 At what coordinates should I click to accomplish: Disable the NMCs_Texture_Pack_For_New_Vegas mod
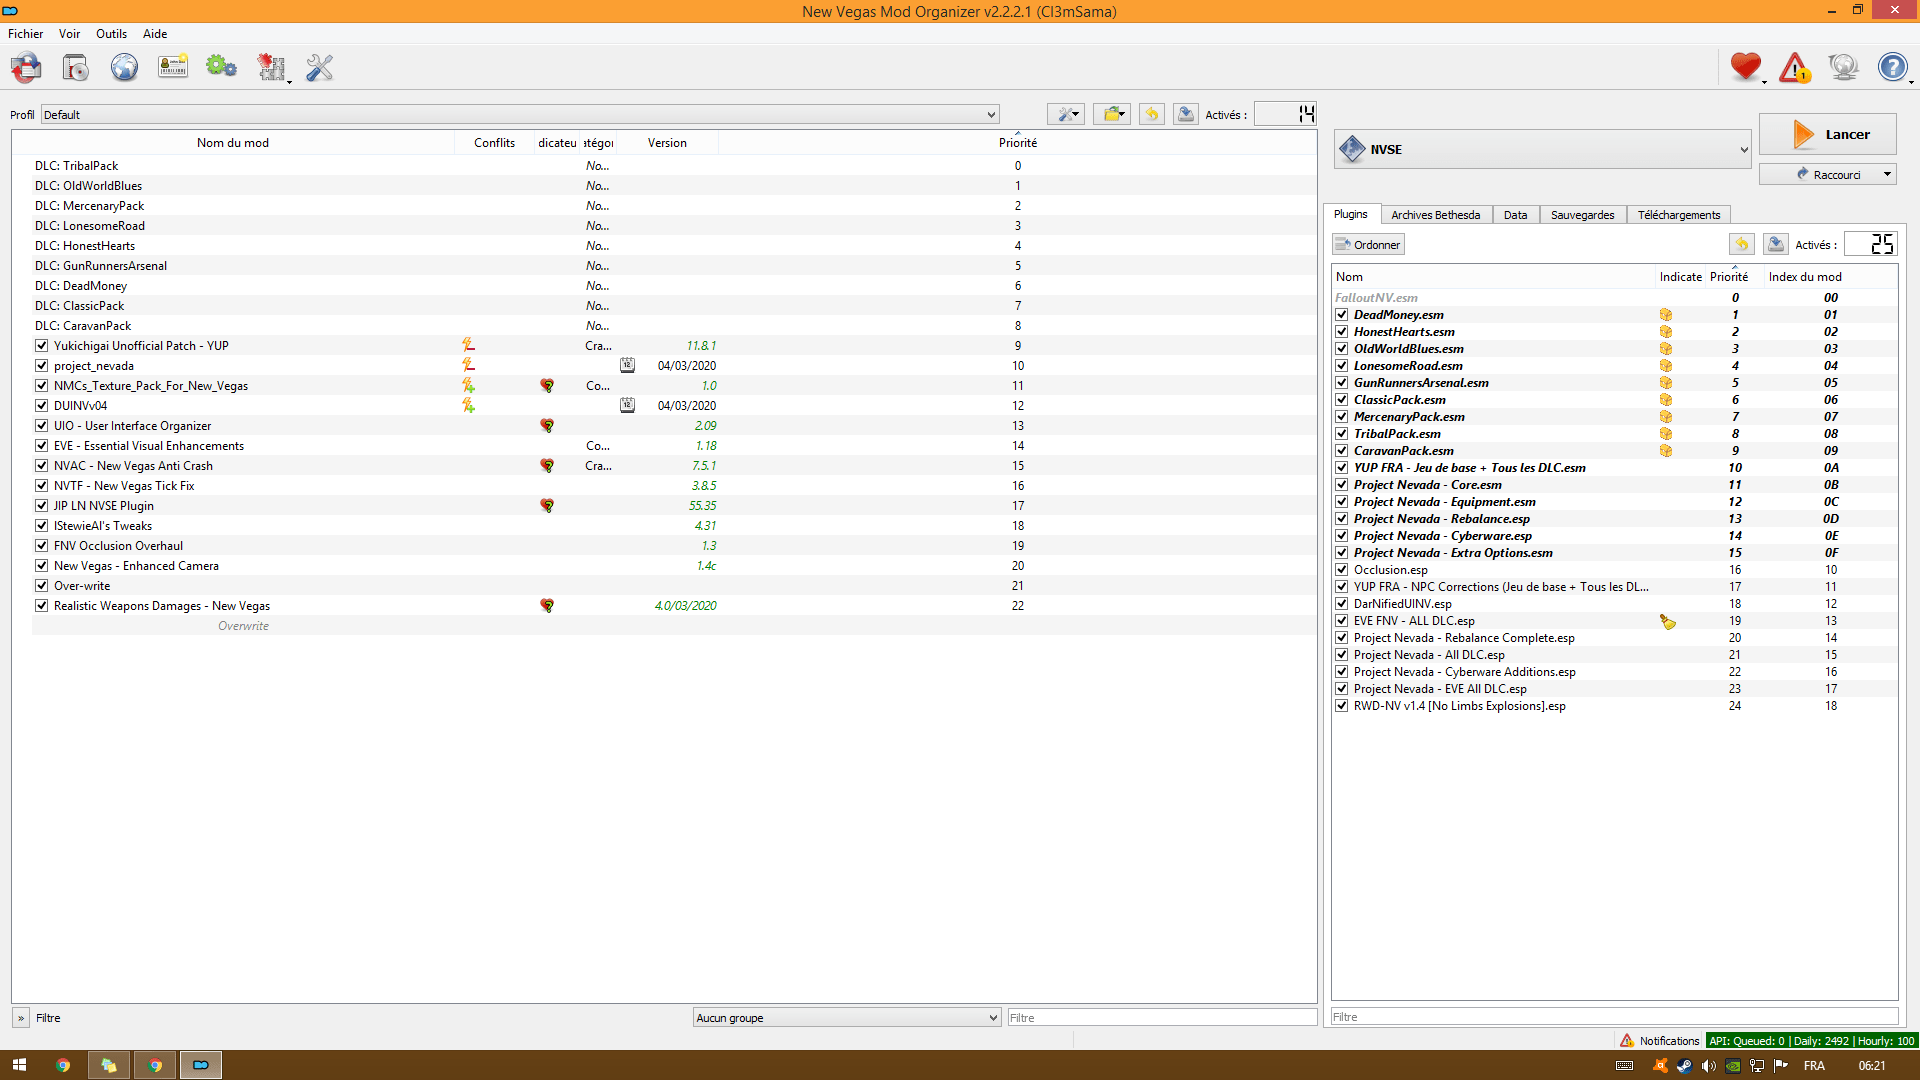tap(41, 385)
